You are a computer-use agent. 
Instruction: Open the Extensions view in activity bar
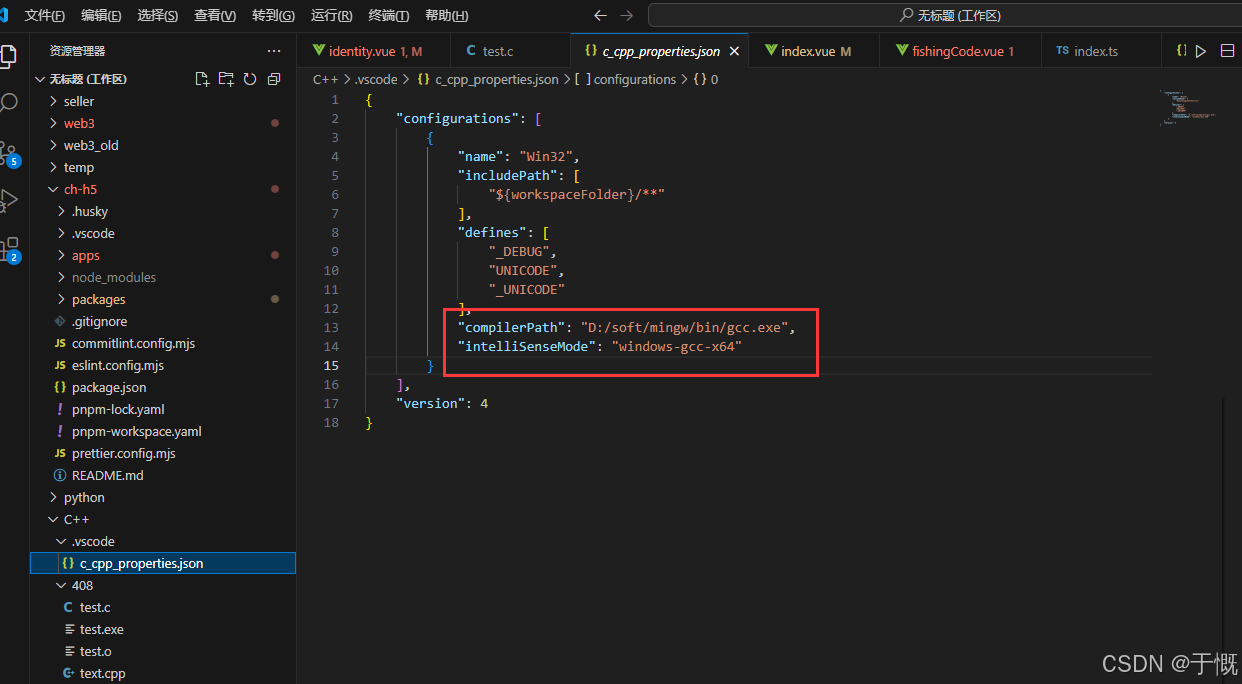click(x=9, y=247)
